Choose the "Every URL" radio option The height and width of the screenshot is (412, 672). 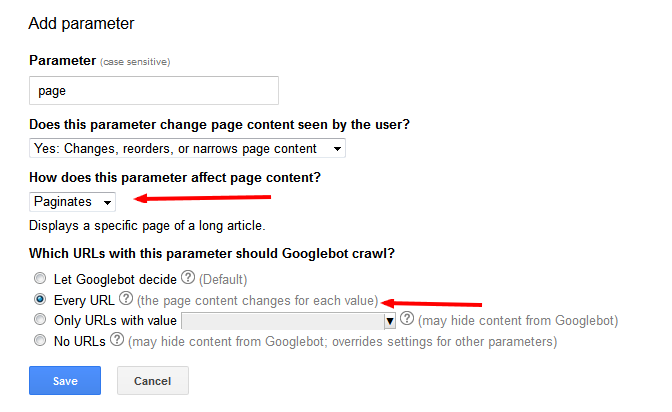pos(39,299)
